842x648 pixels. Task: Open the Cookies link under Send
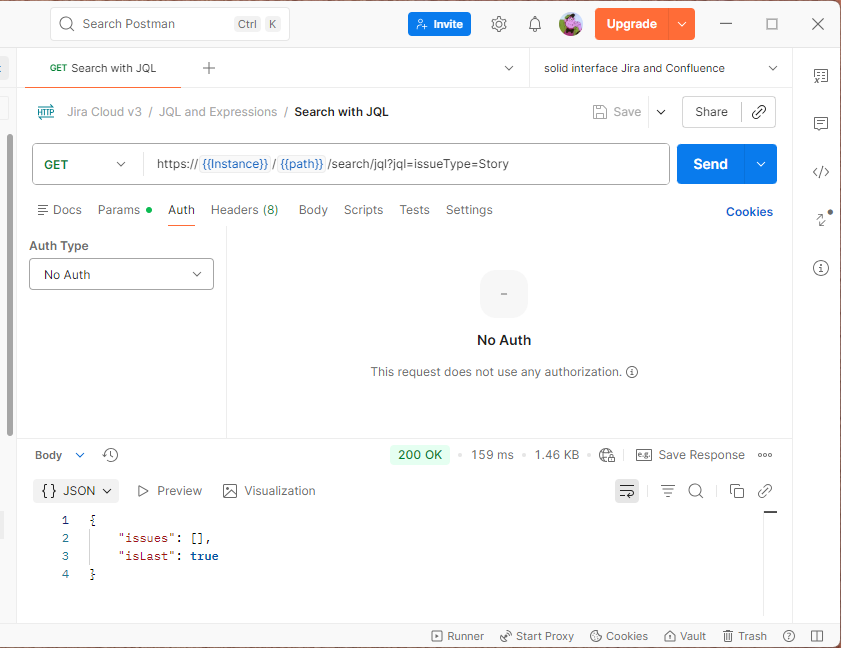(x=749, y=212)
